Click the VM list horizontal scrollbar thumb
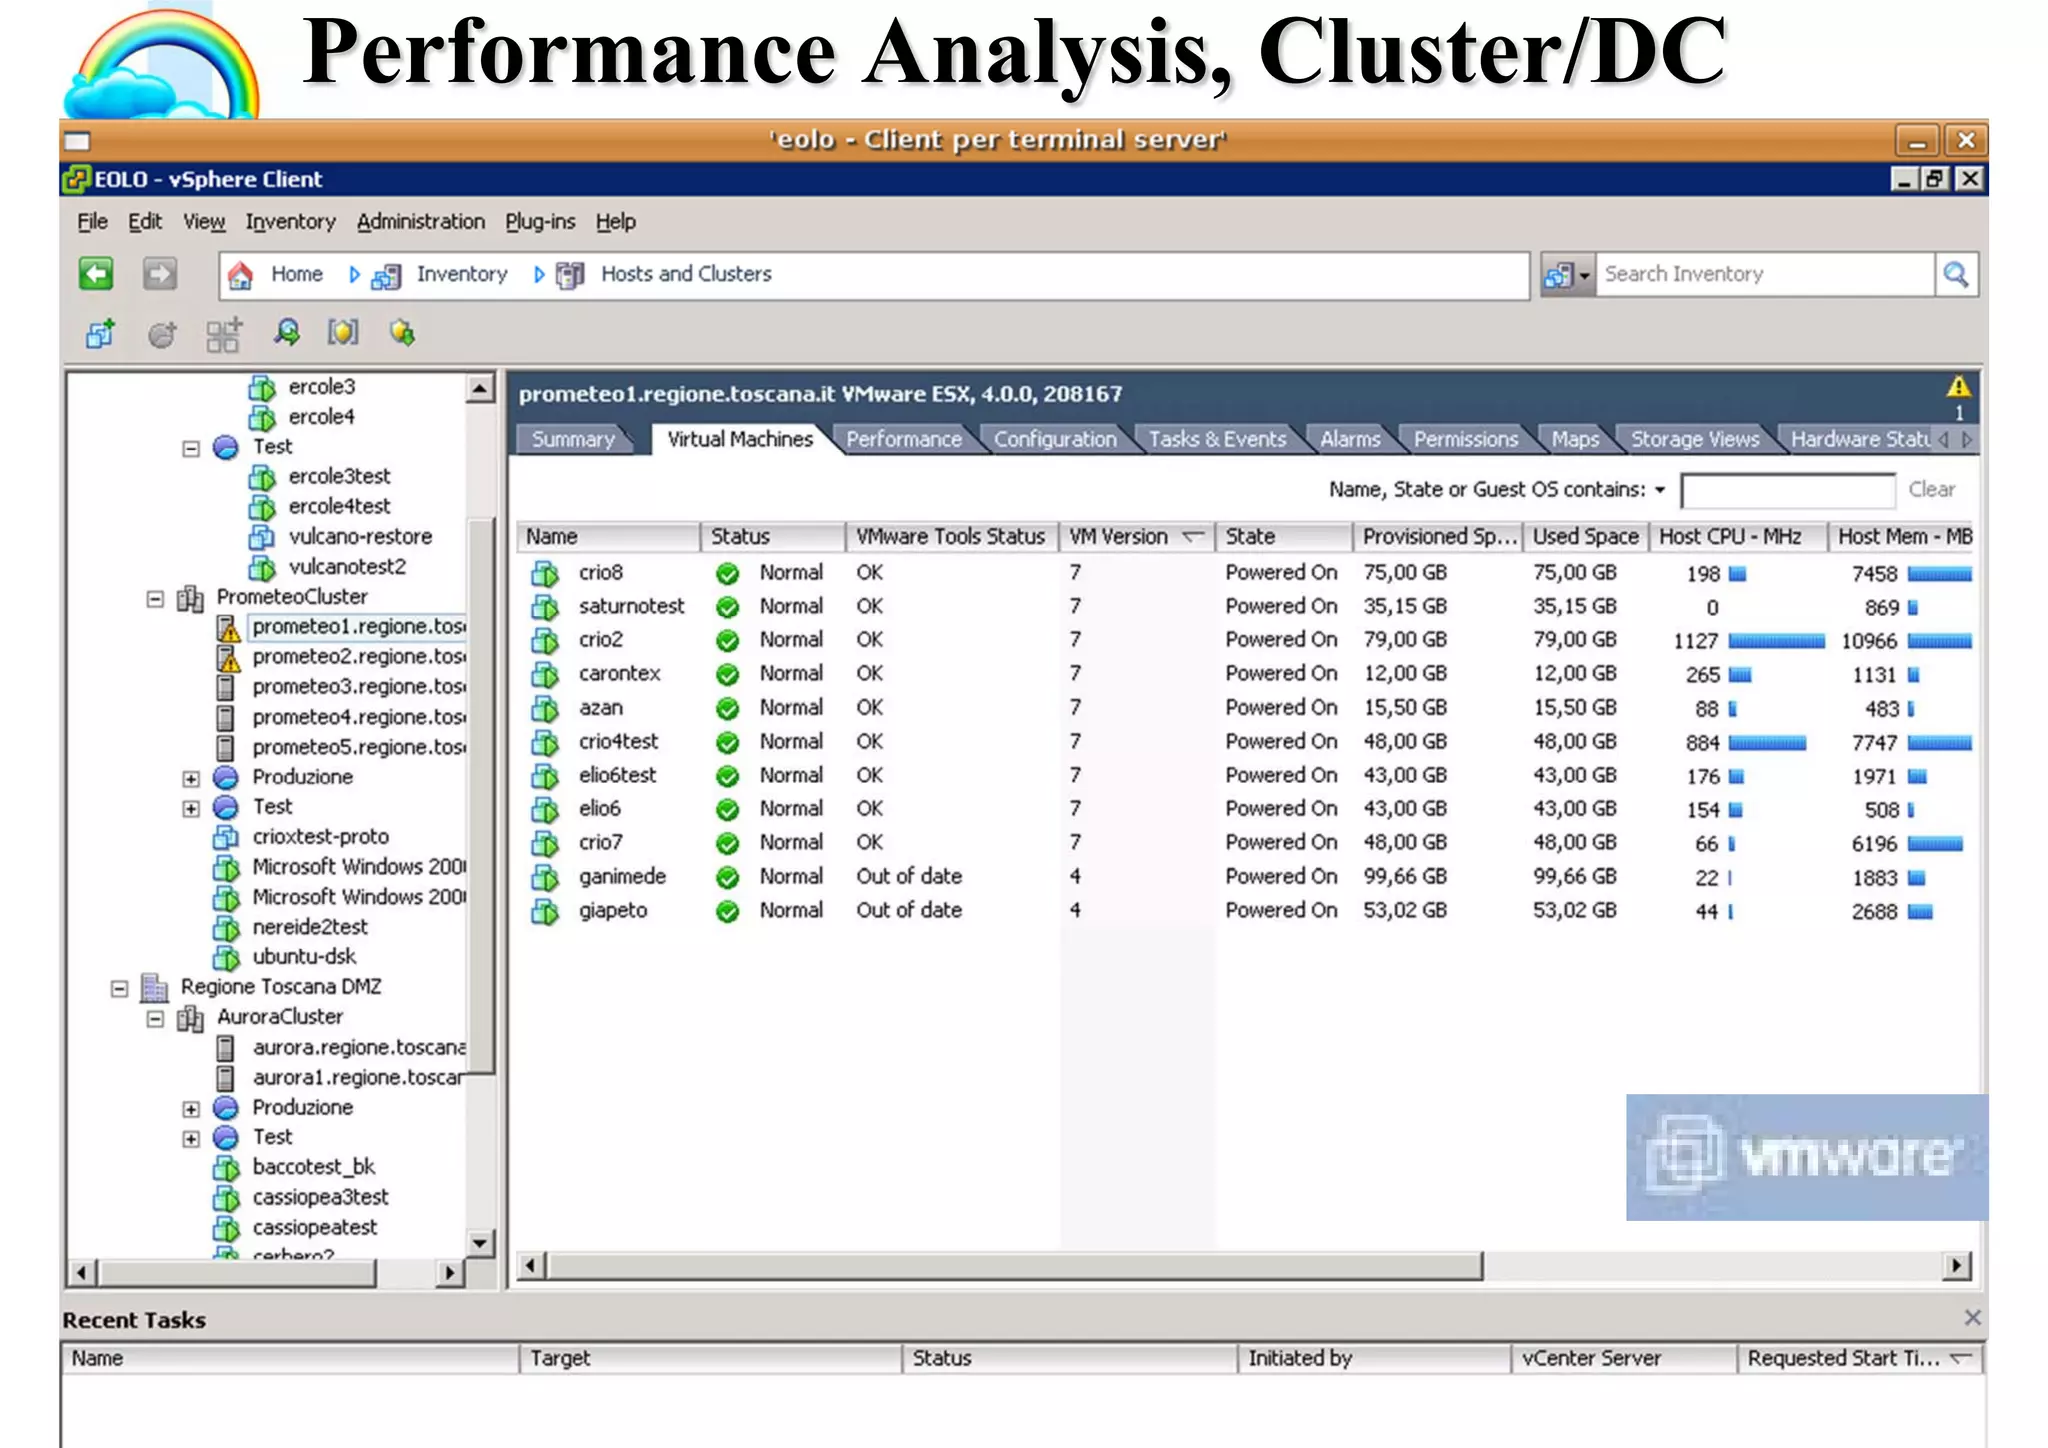The height and width of the screenshot is (1448, 2048). click(1014, 1266)
